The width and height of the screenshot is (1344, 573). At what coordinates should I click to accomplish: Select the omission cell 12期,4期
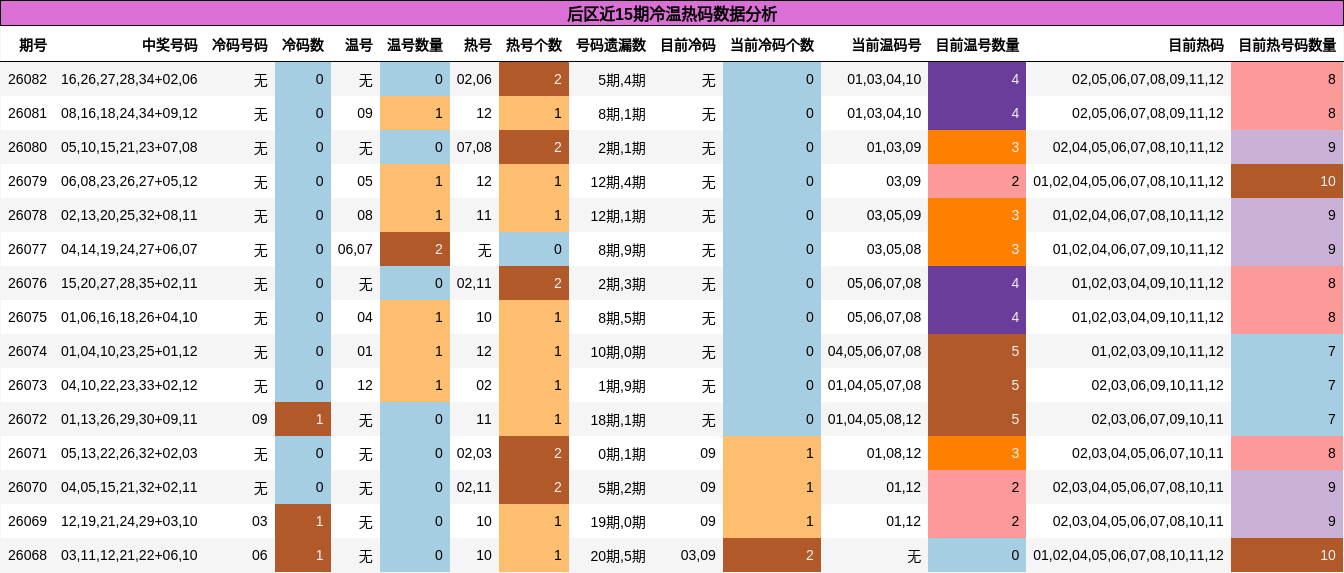[618, 182]
